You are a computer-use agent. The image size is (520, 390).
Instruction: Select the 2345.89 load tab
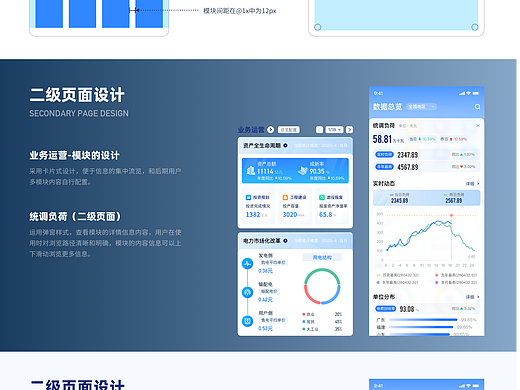pos(400,198)
